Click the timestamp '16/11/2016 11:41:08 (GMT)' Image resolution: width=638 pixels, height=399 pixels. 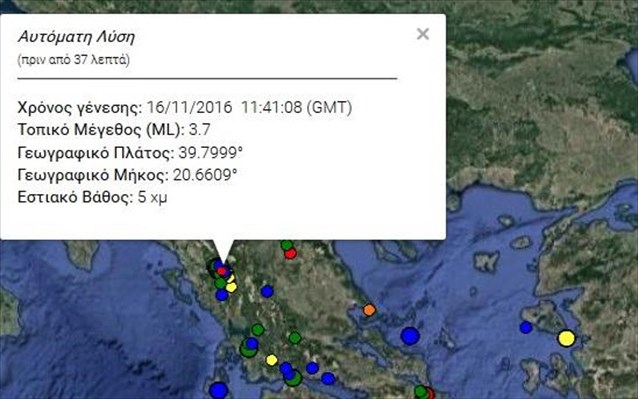click(249, 108)
